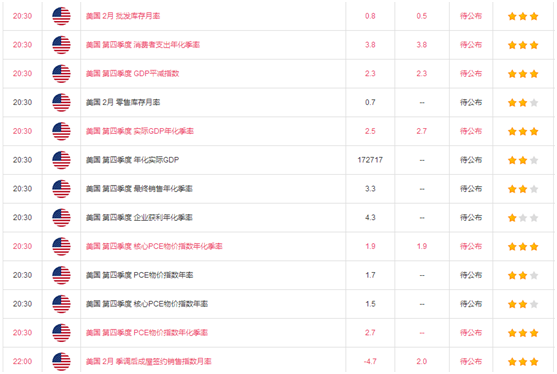Open the 美国 2月 批发库存月率 event
This screenshot has height=374, width=557.
coord(123,16)
